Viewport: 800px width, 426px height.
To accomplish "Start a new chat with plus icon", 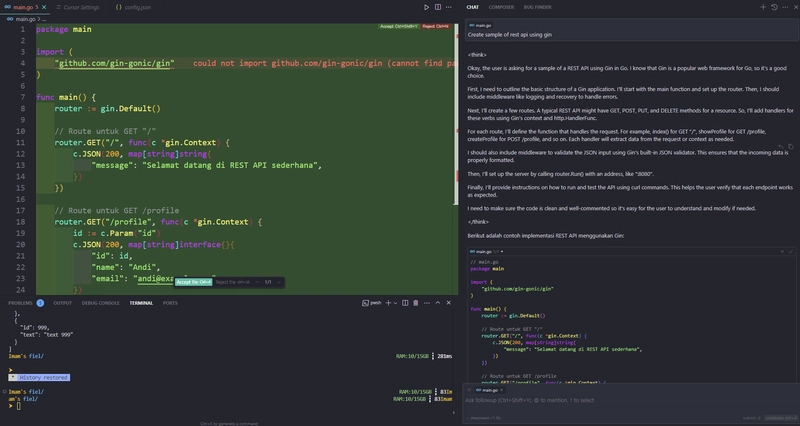I will coord(762,7).
